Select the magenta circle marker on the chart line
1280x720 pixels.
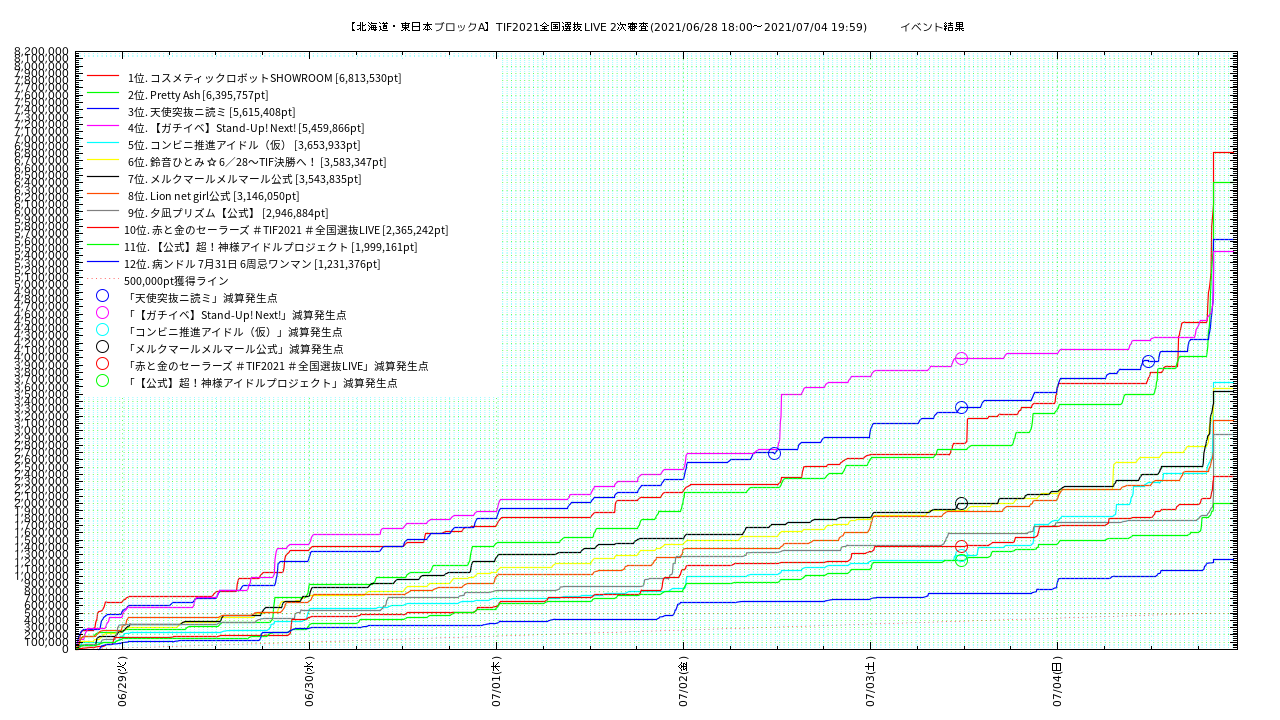click(961, 358)
